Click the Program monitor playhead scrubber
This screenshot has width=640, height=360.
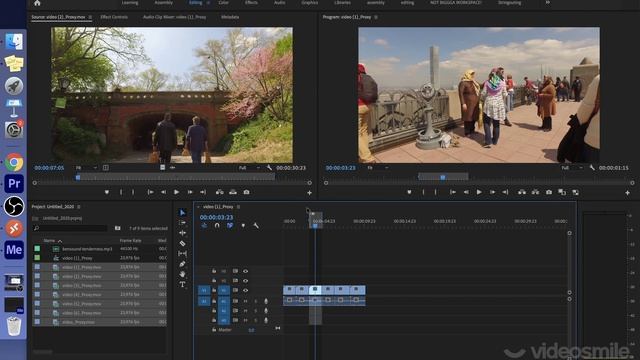pyautogui.click(x=443, y=177)
